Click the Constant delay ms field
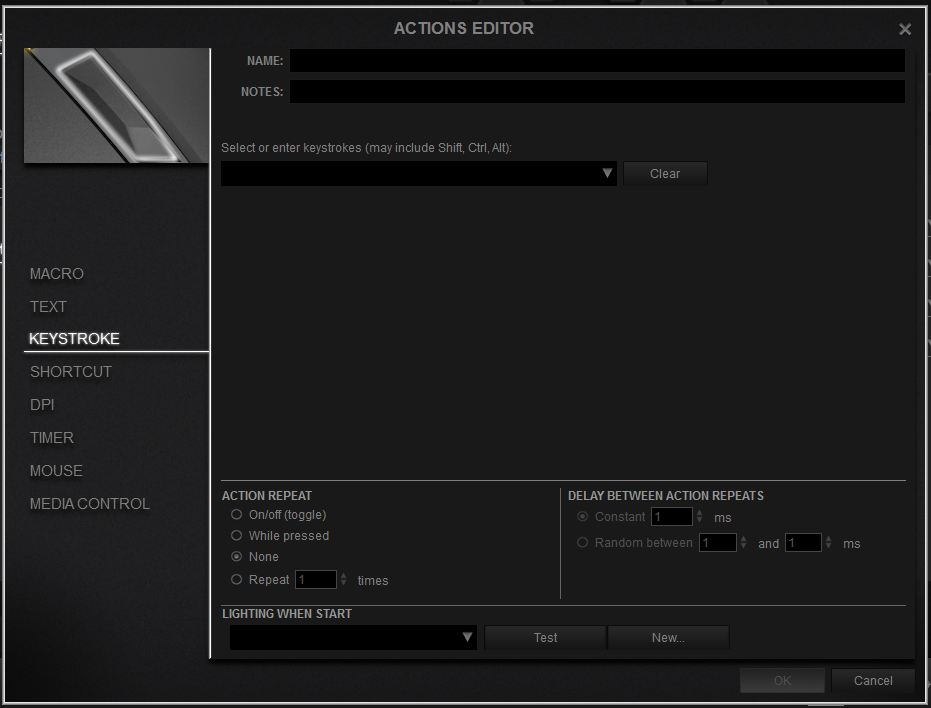This screenshot has height=708, width=931. [x=672, y=517]
